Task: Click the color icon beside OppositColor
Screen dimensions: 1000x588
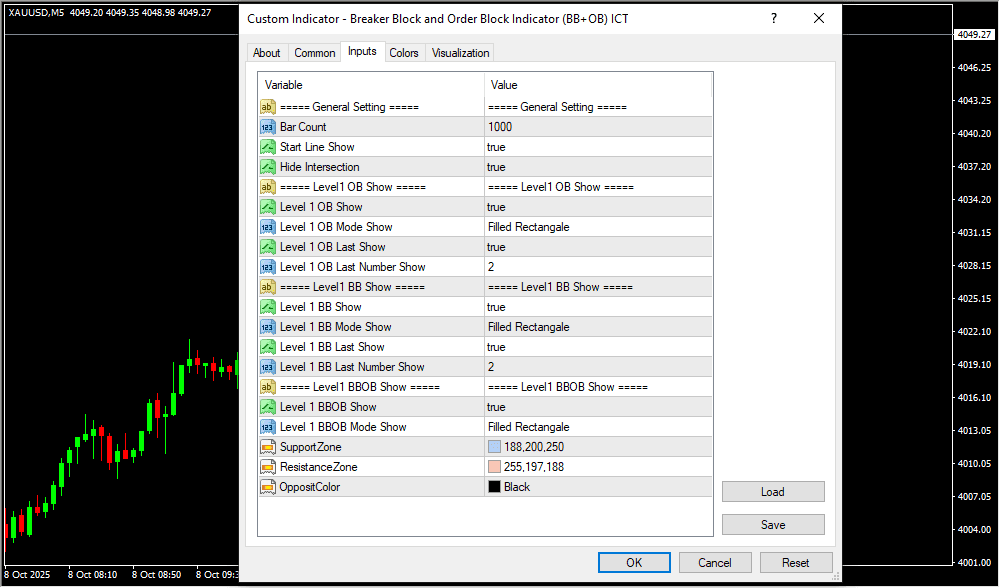Action: [x=268, y=487]
